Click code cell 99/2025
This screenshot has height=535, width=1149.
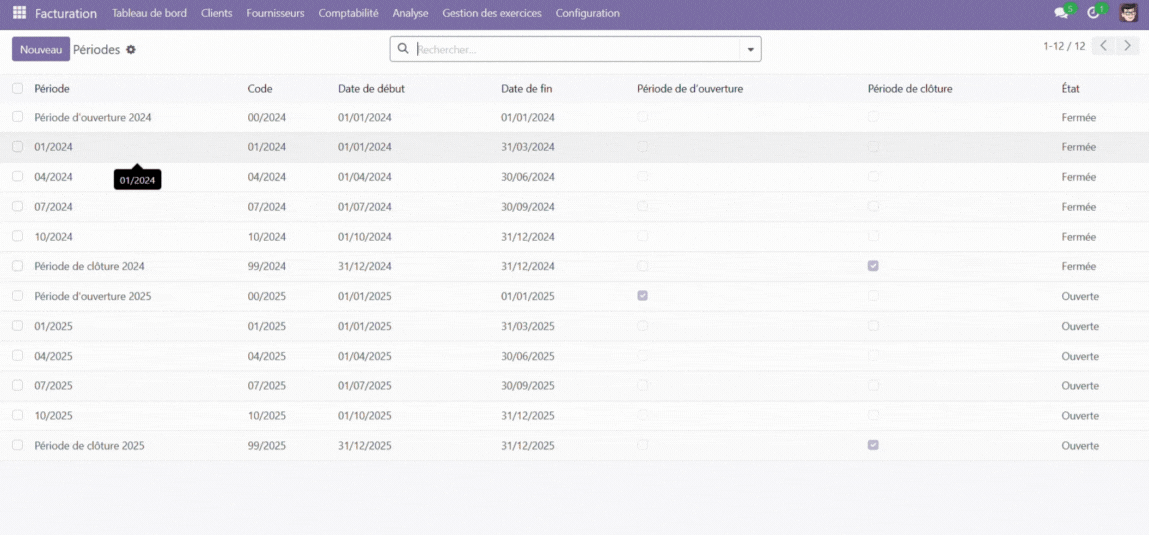coord(267,446)
